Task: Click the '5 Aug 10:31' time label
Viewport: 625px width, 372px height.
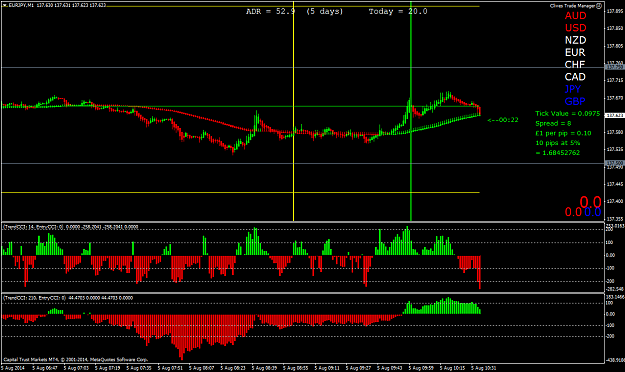Action: coord(484,368)
